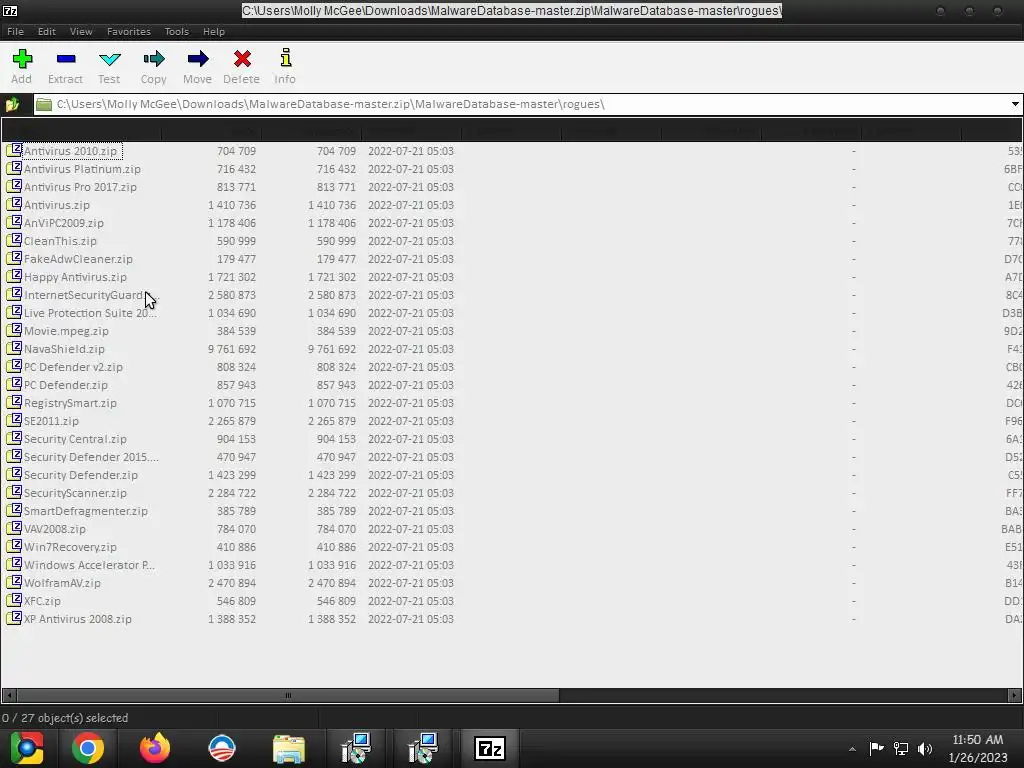Click the Add toolbar icon
Viewport: 1024px width, 768px height.
pyautogui.click(x=22, y=59)
